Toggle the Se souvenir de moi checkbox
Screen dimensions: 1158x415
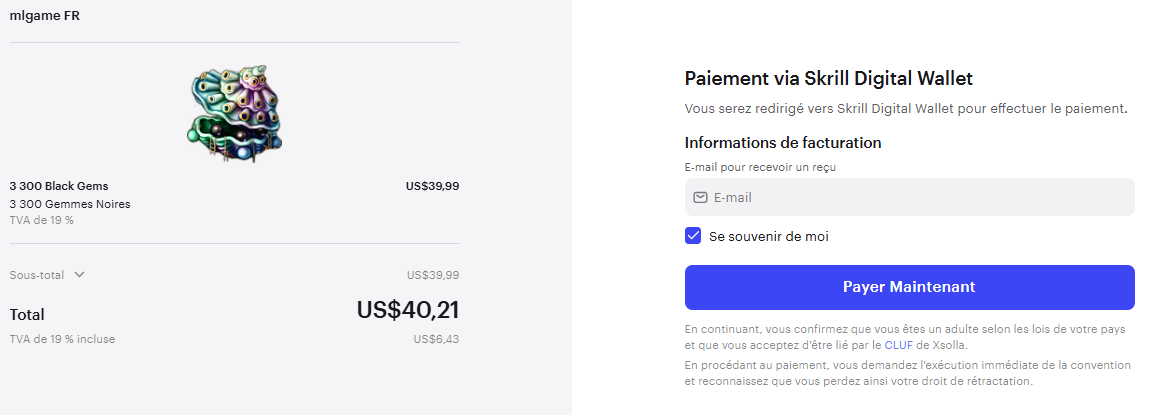tap(693, 236)
